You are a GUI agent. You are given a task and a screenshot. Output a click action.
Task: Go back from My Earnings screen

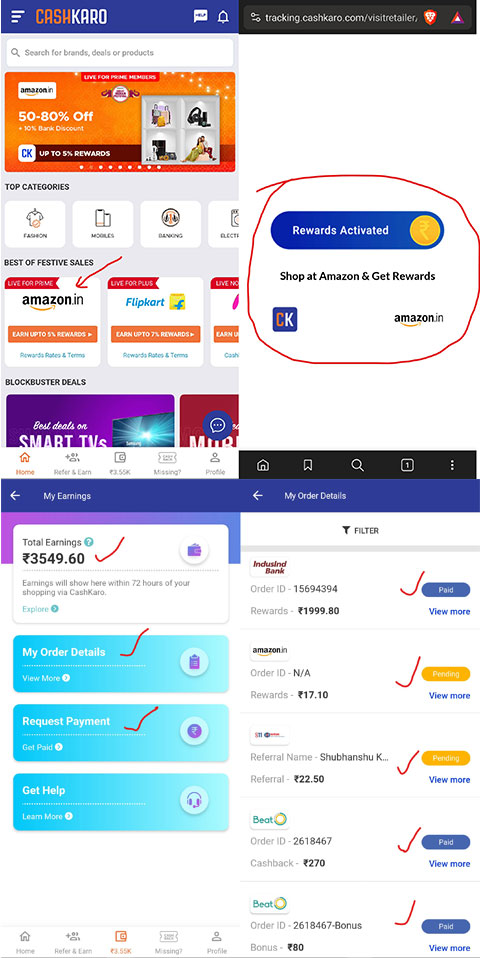[15, 495]
